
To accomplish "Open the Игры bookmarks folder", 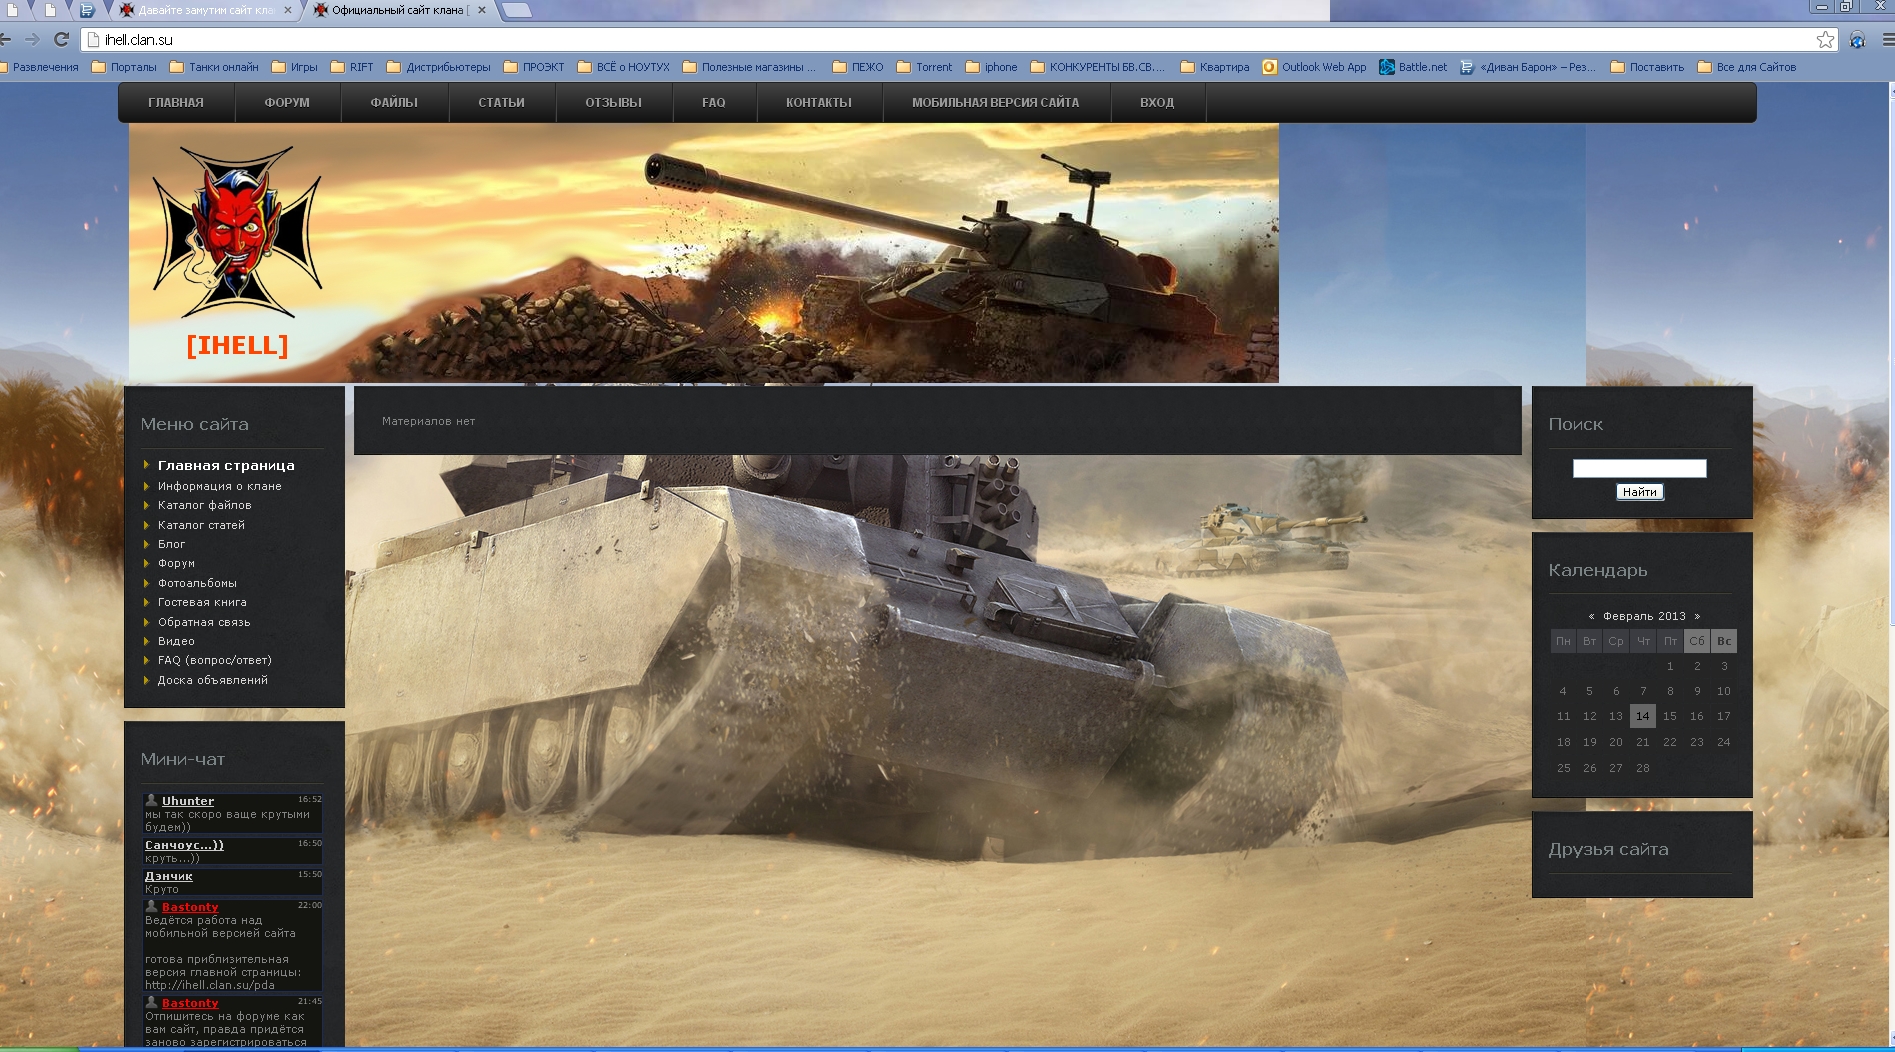I will point(294,67).
